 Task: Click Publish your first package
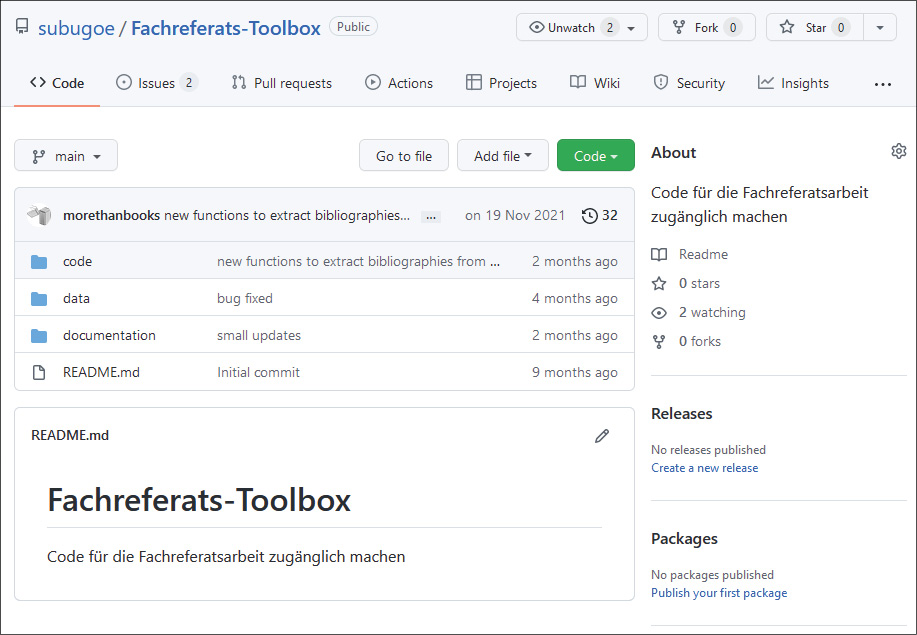[x=719, y=593]
